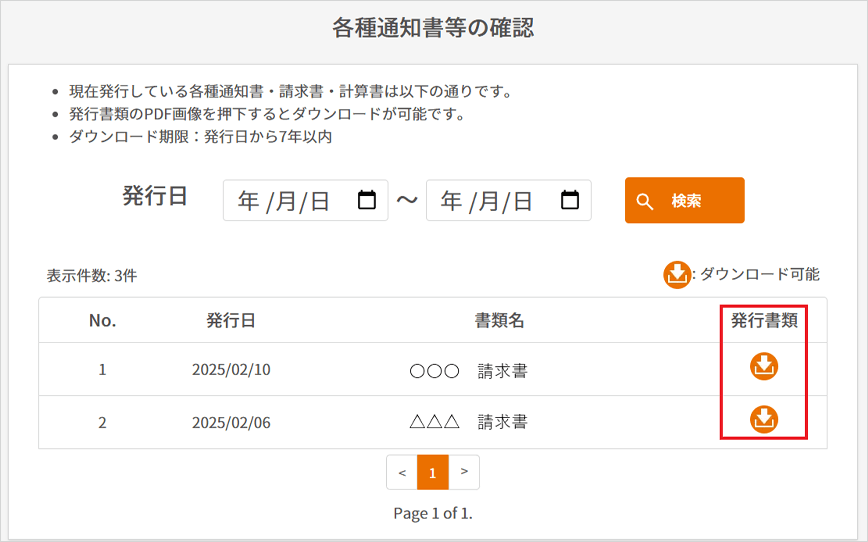Screen dimensions: 868x542
Task: Click the 発行書類 column header
Action: [x=764, y=320]
